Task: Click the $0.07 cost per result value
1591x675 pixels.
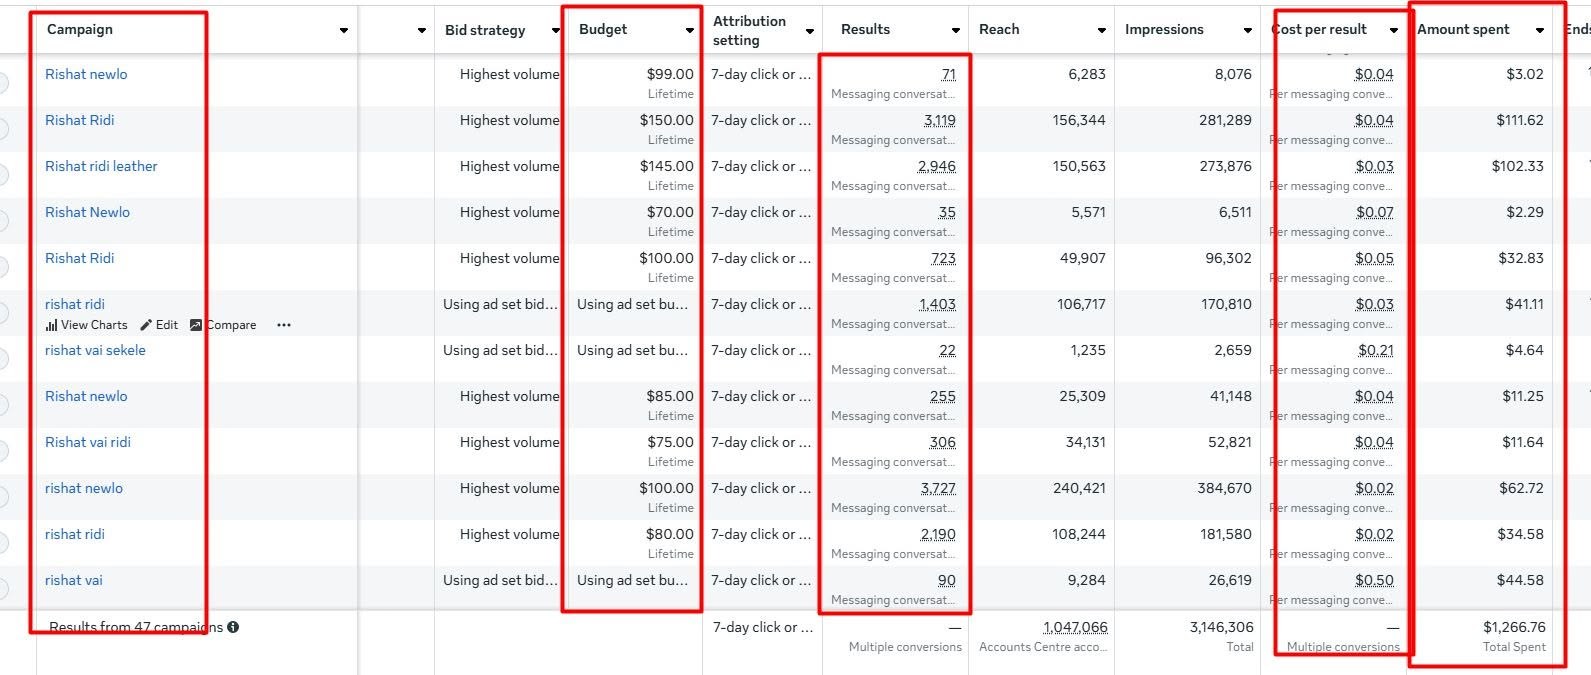Action: click(x=1375, y=212)
